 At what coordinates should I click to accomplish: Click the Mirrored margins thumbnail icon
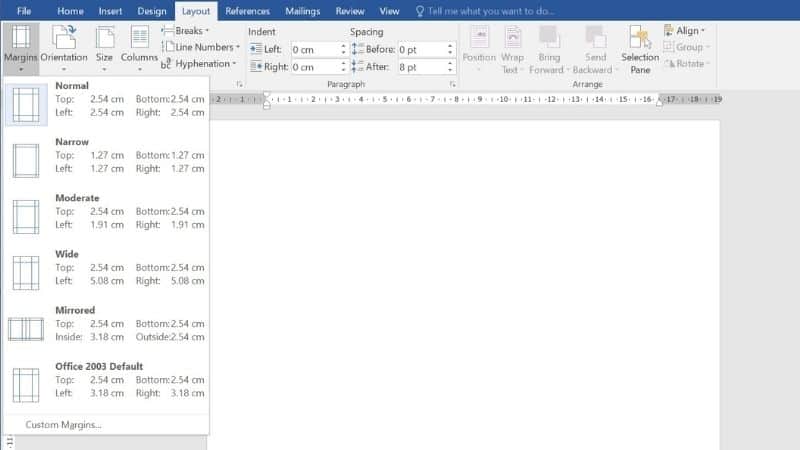point(26,329)
